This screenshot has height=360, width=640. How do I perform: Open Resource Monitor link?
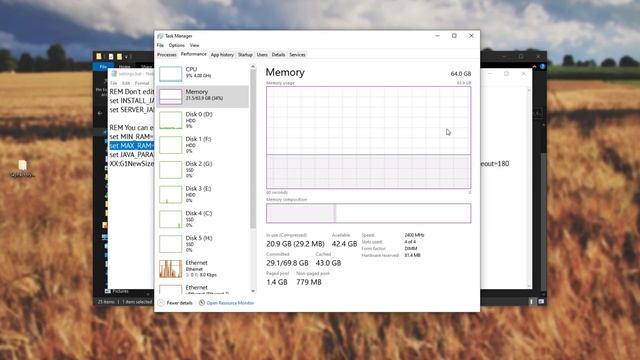tap(230, 303)
